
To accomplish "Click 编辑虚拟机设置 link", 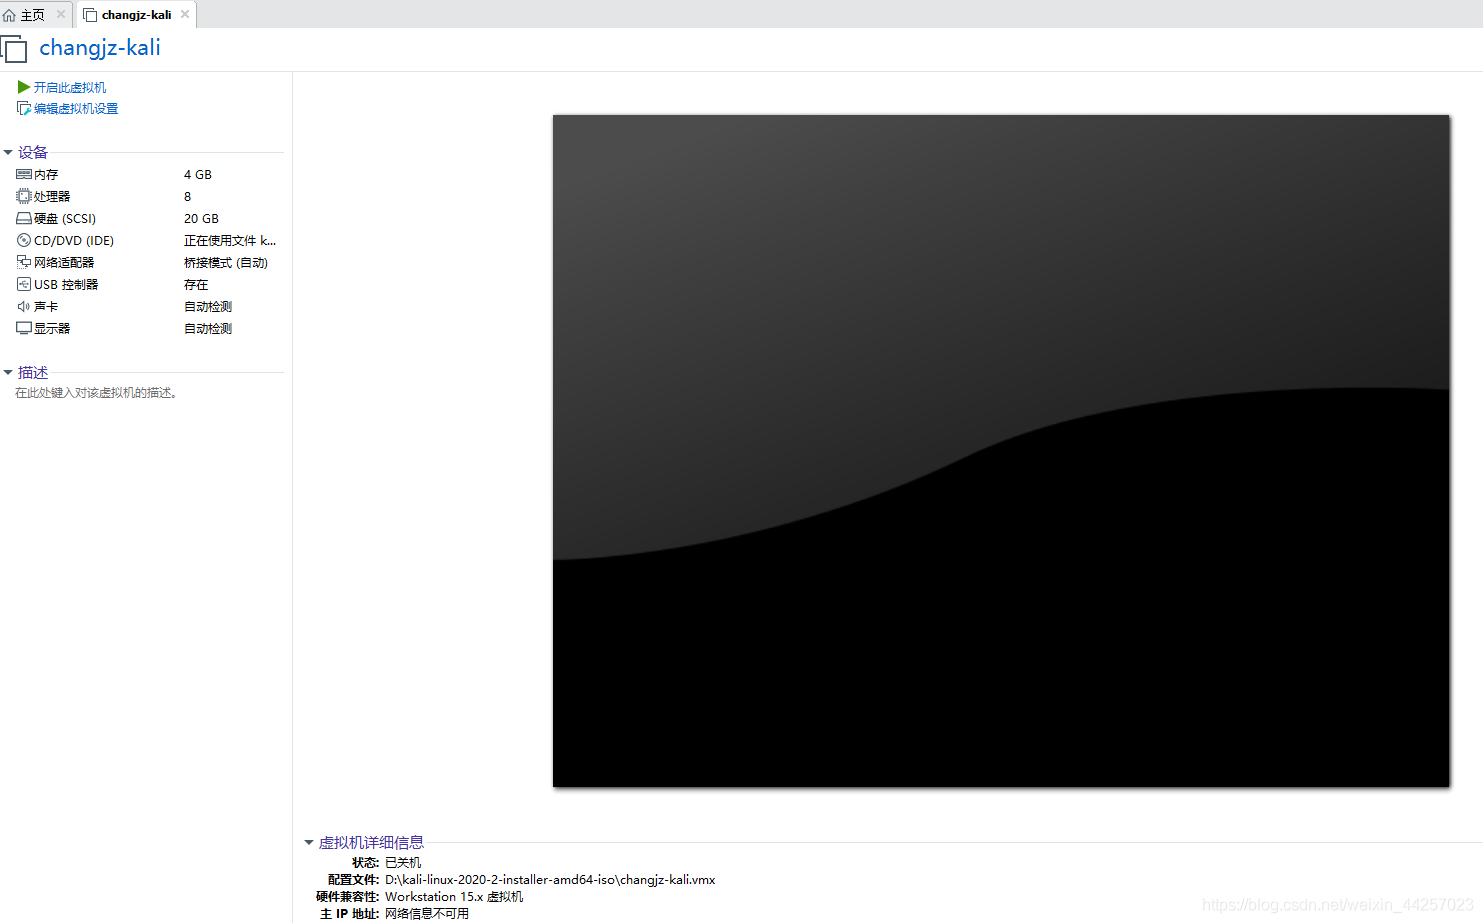I will point(76,108).
